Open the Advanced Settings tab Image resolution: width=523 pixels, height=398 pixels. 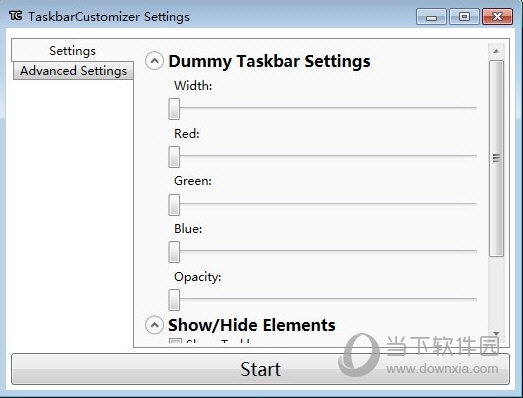73,71
